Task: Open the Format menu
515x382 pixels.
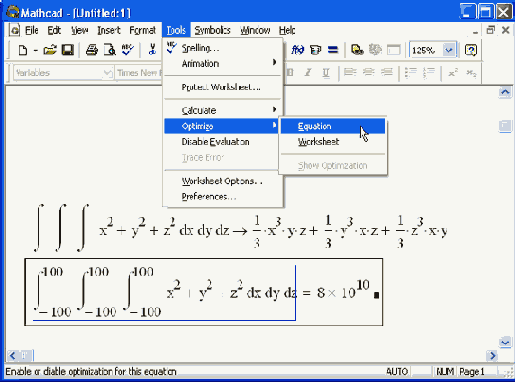Action: [x=143, y=30]
